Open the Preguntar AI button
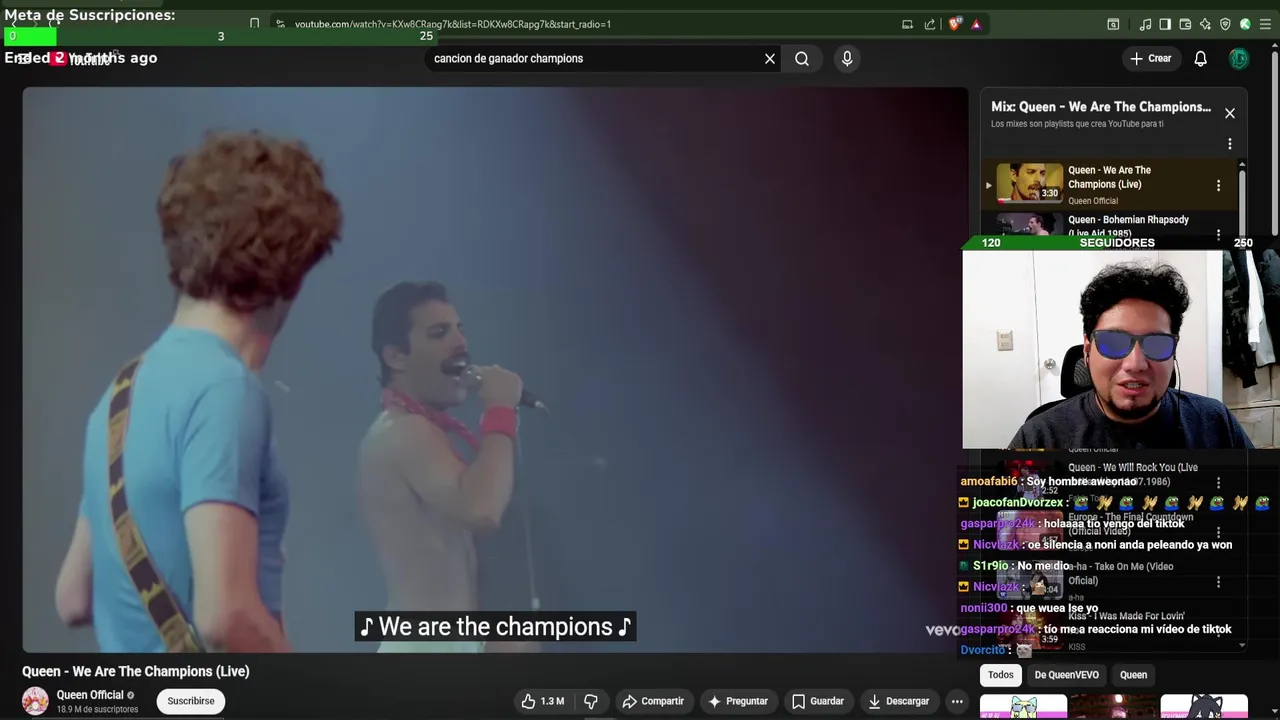This screenshot has width=1280, height=720. [x=738, y=701]
